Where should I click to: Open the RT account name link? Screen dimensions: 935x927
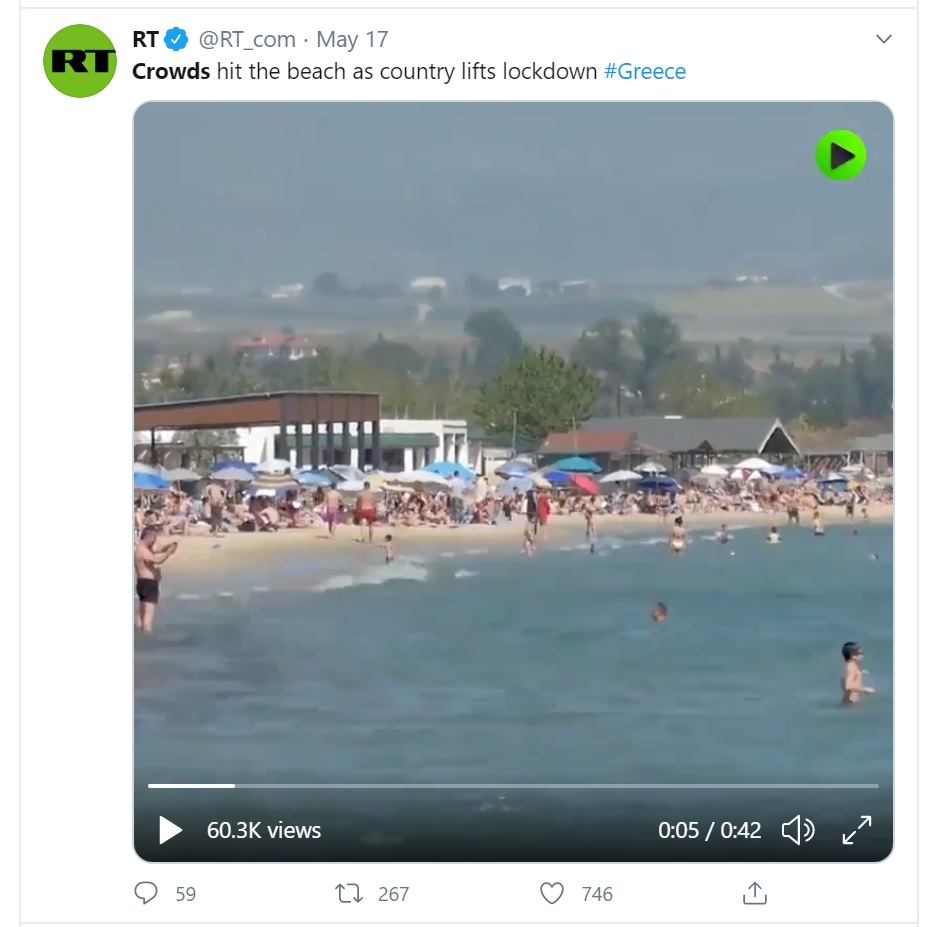tap(145, 39)
